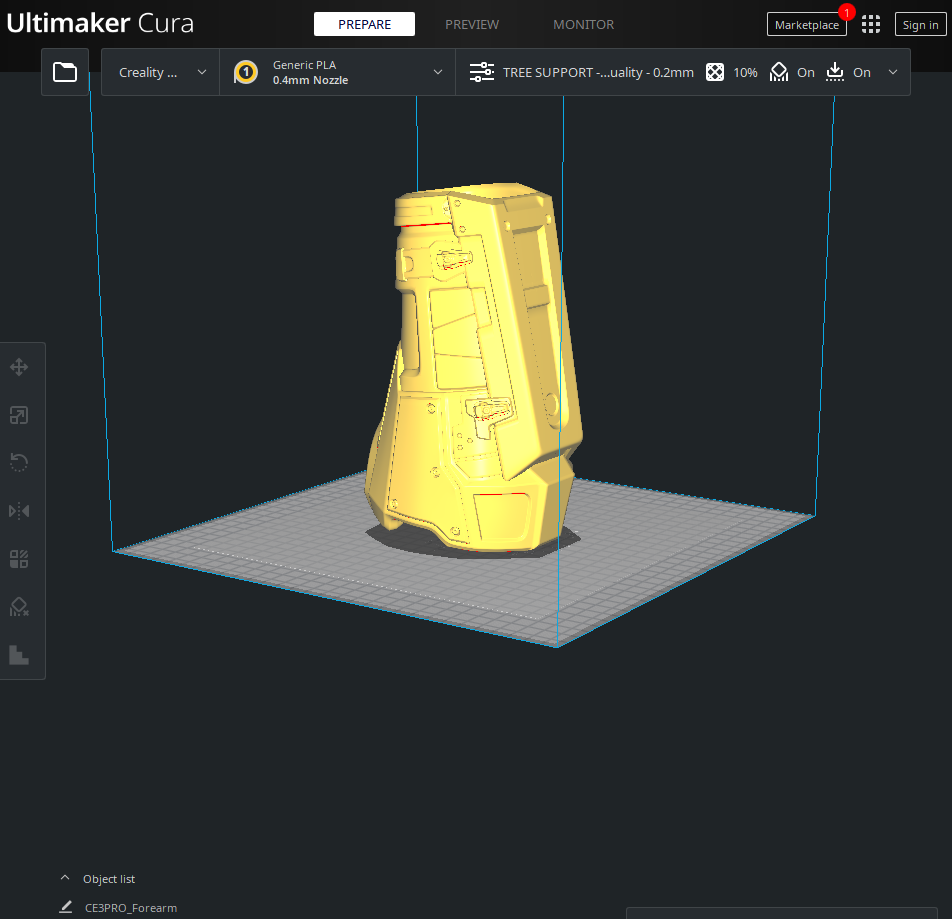
Task: Click the build plate adhesion icon
Action: tap(835, 72)
